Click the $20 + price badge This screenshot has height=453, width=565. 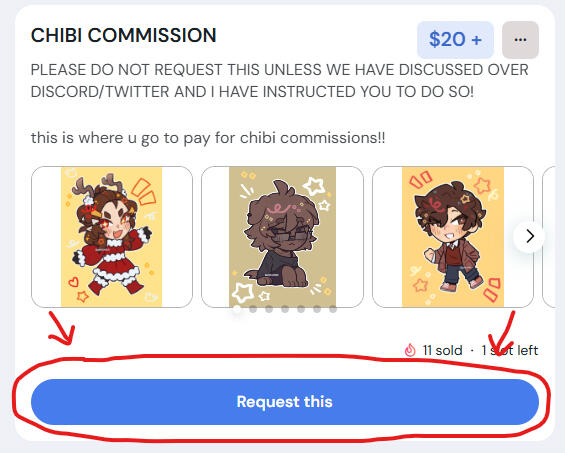(x=455, y=40)
